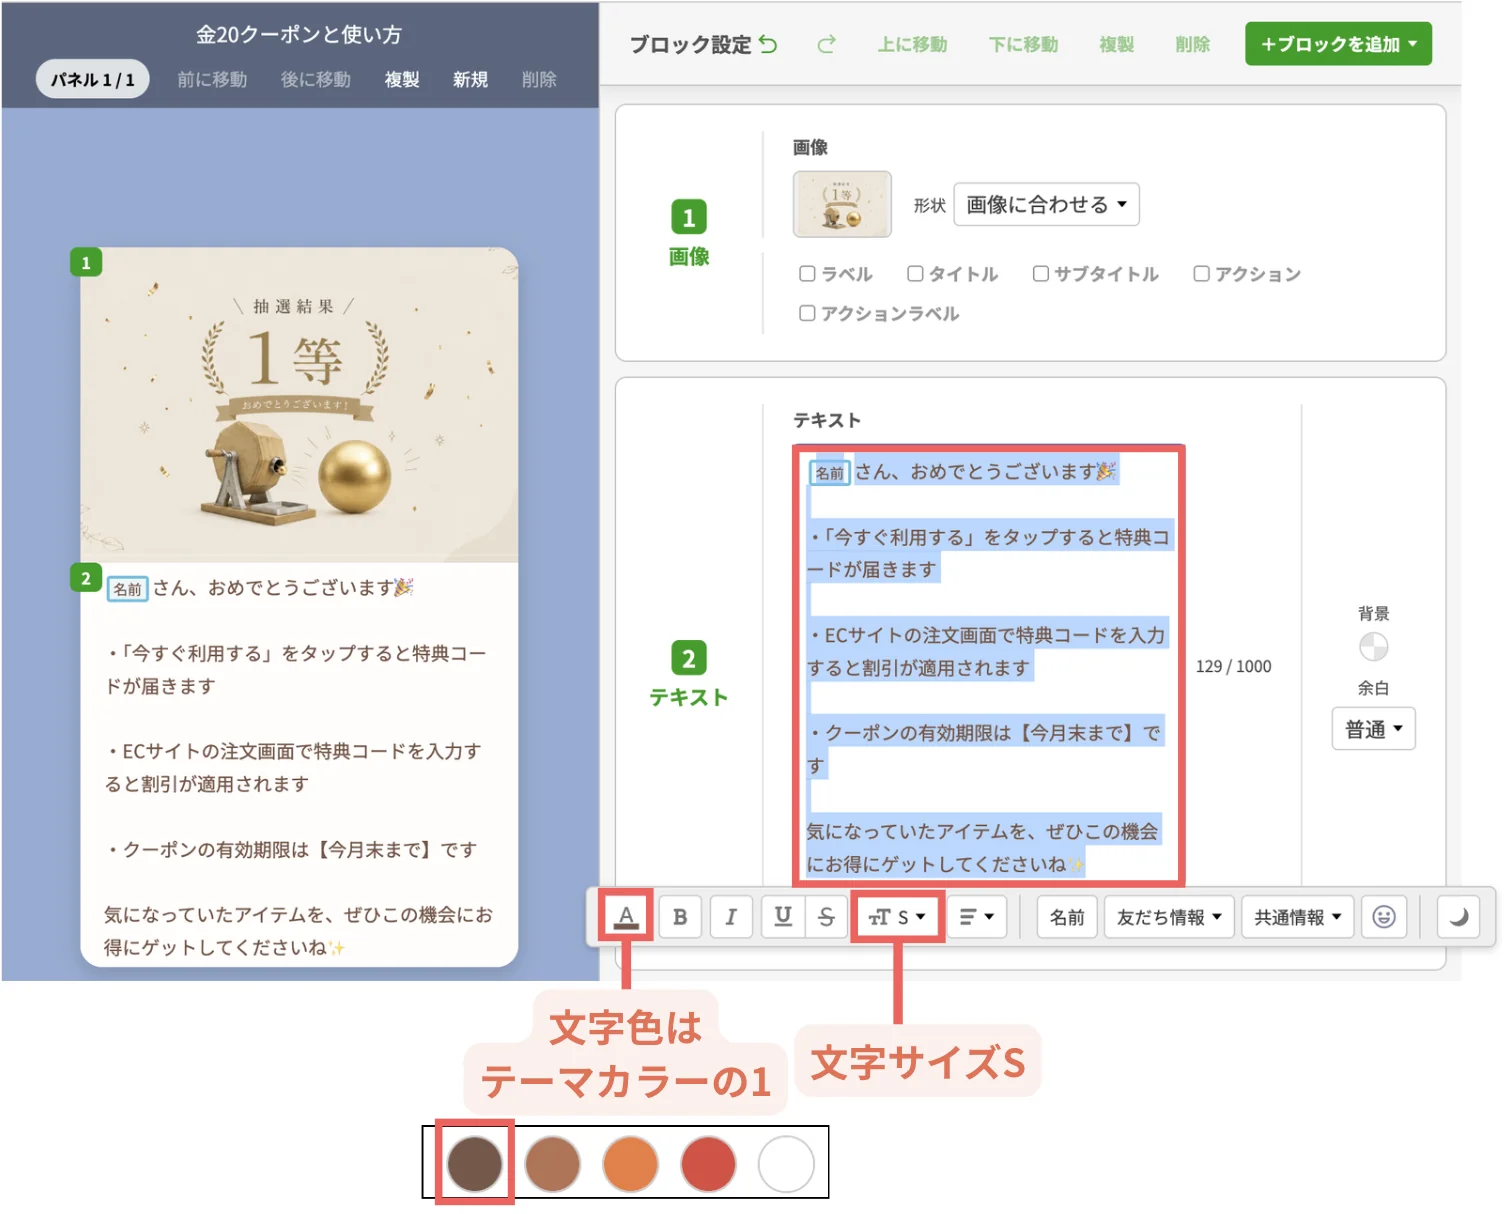This screenshot has height=1214, width=1508.
Task: Open the emoji picker
Action: (1384, 917)
